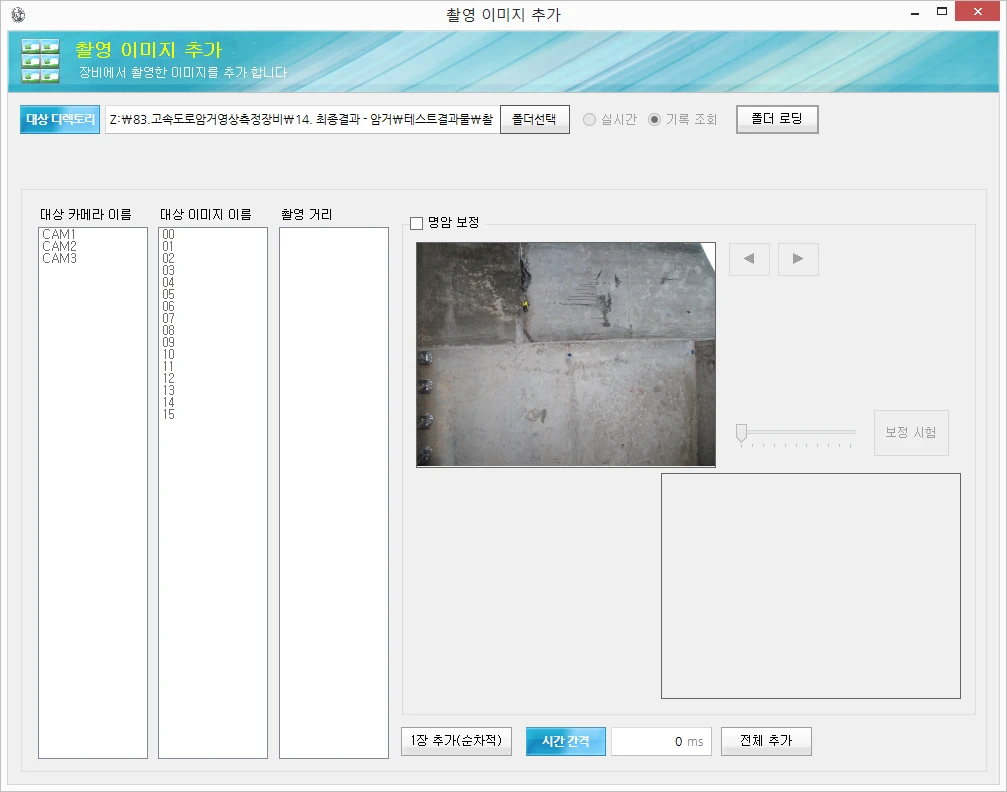Viewport: 1007px width, 792px height.
Task: Click the brightness correction slider handle
Action: pos(741,433)
